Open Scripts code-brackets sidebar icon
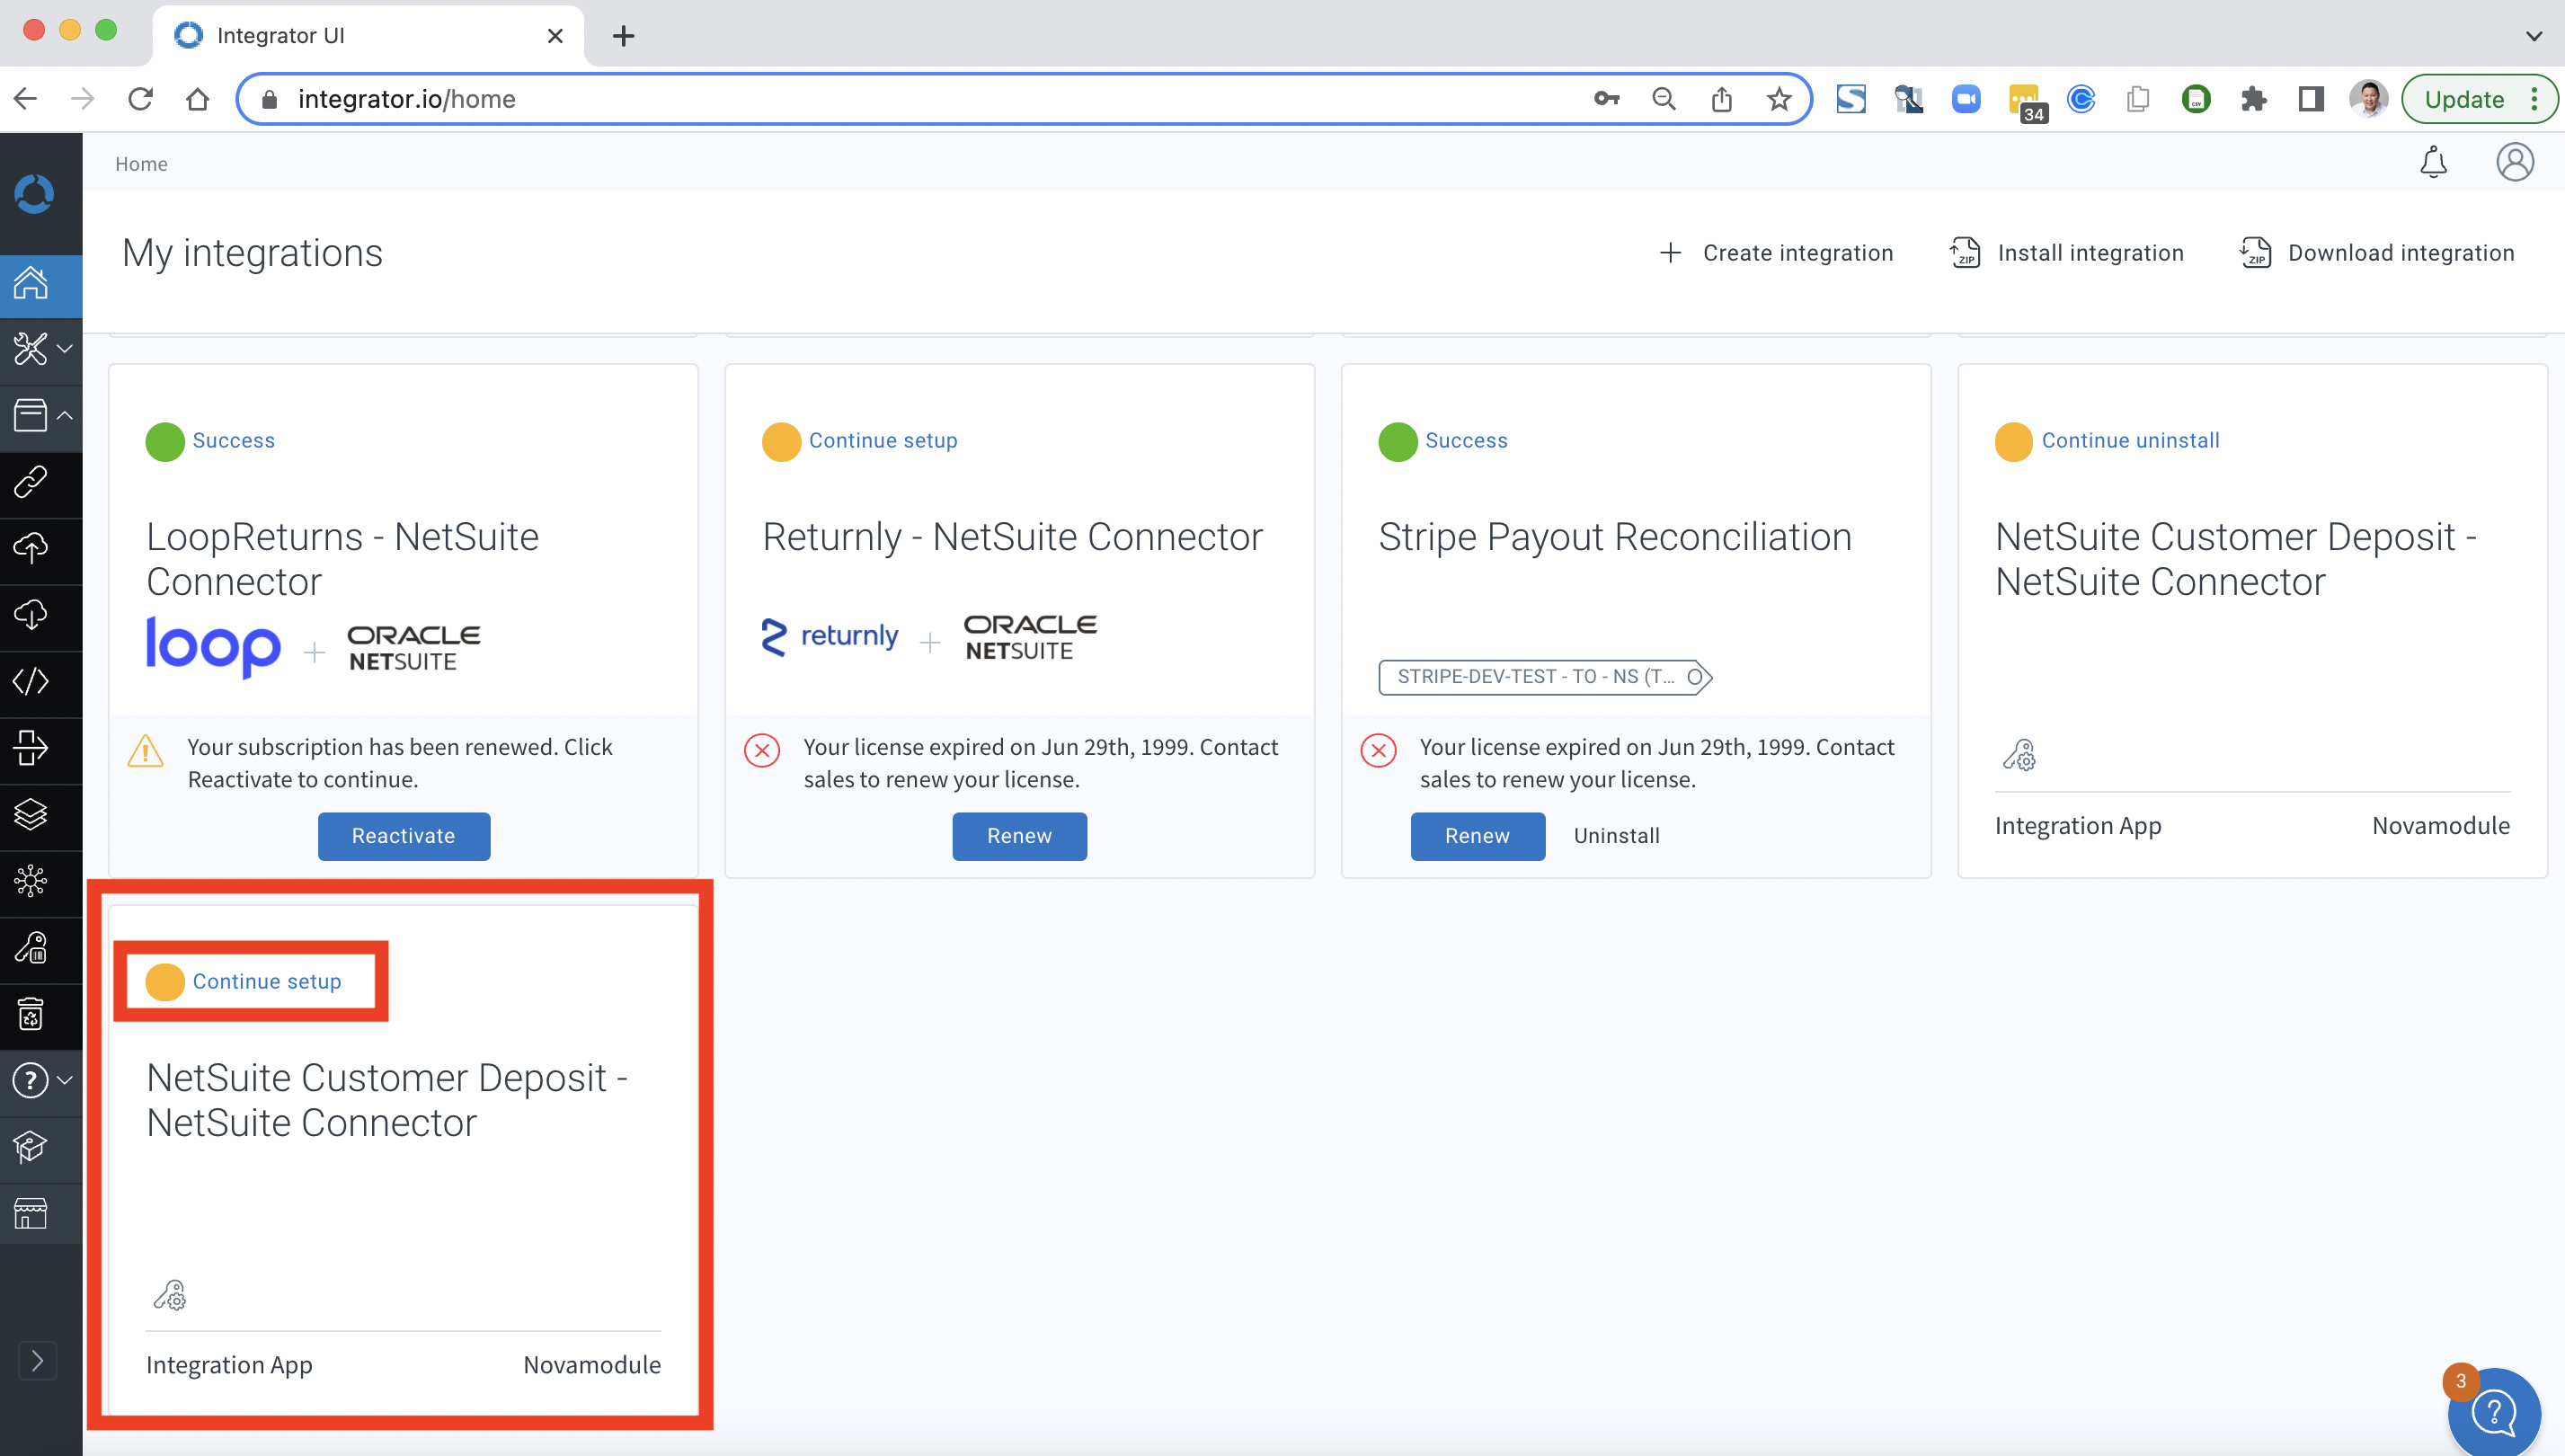The image size is (2565, 1456). tap(30, 681)
